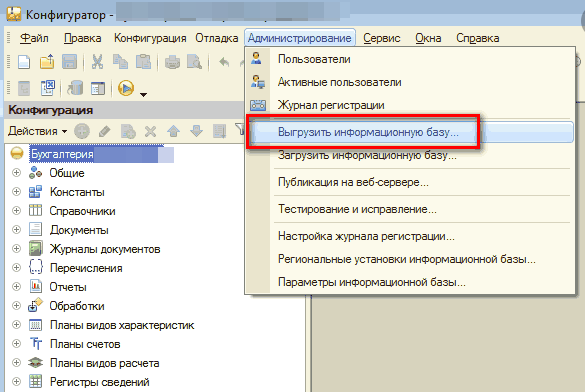This screenshot has height=392, width=585.
Task: Click the Copy toolbar icon
Action: pos(120,62)
